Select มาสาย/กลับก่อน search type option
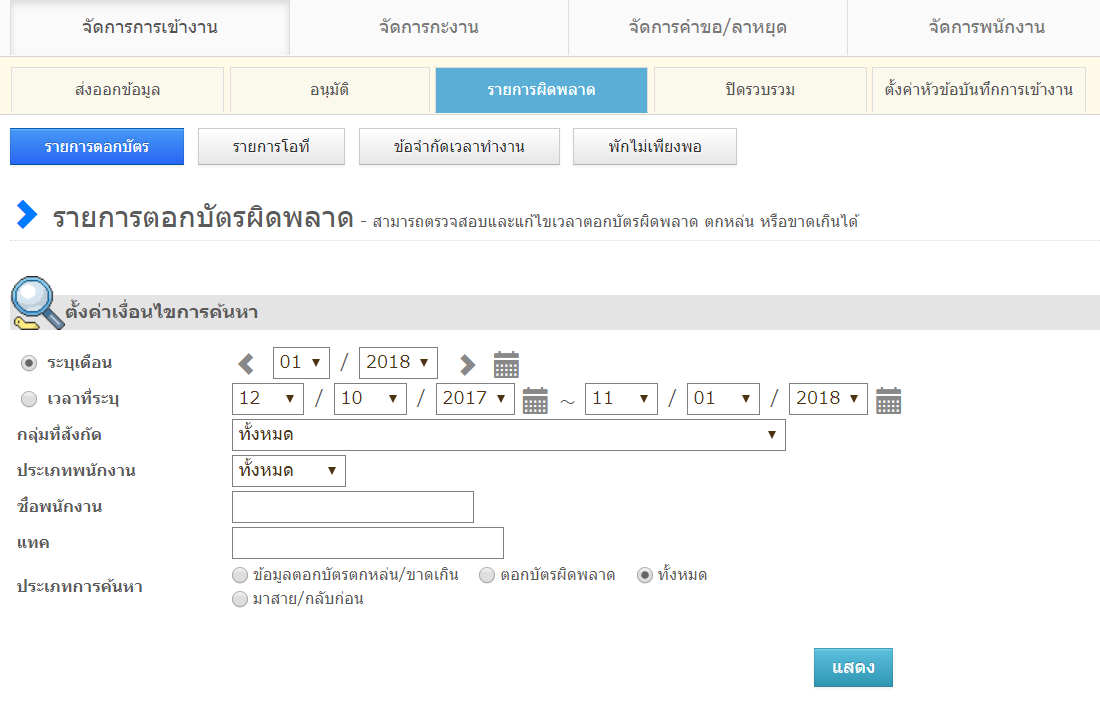Screen dimensions: 1100x706 tap(239, 599)
